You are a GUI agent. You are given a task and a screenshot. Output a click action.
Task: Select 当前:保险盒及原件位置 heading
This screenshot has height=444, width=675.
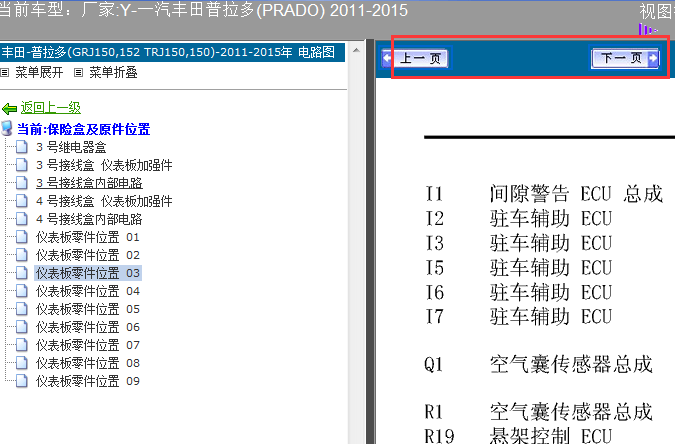coord(84,129)
